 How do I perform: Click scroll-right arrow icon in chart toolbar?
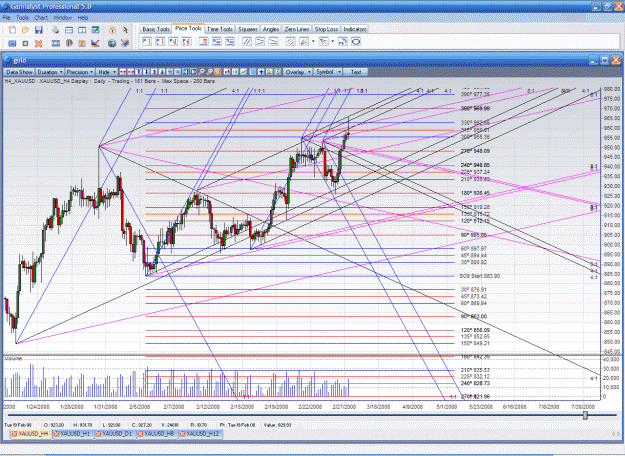pyautogui.click(x=193, y=72)
